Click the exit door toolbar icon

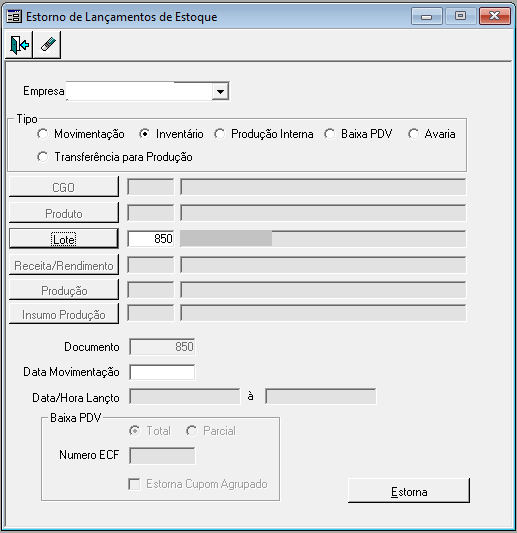[19, 45]
